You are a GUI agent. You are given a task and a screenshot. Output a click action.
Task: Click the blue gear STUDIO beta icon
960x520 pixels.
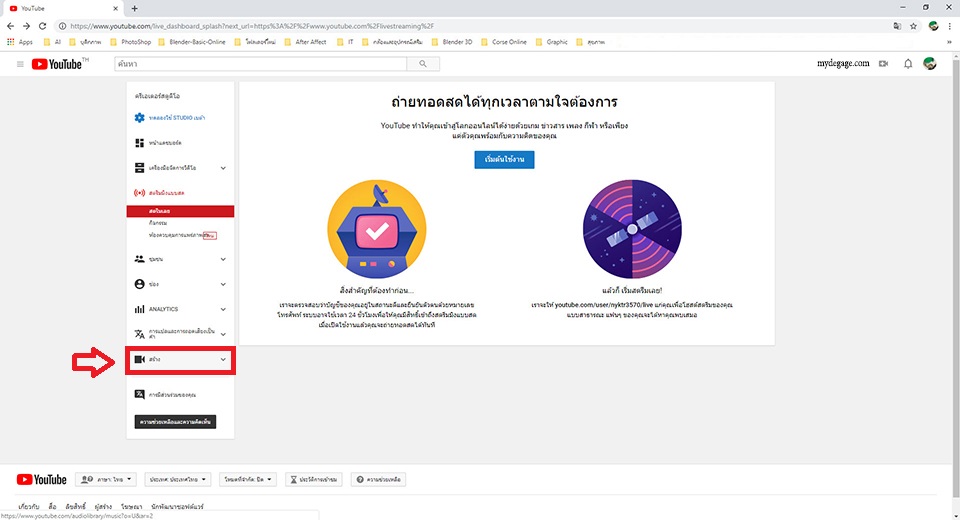coord(140,118)
